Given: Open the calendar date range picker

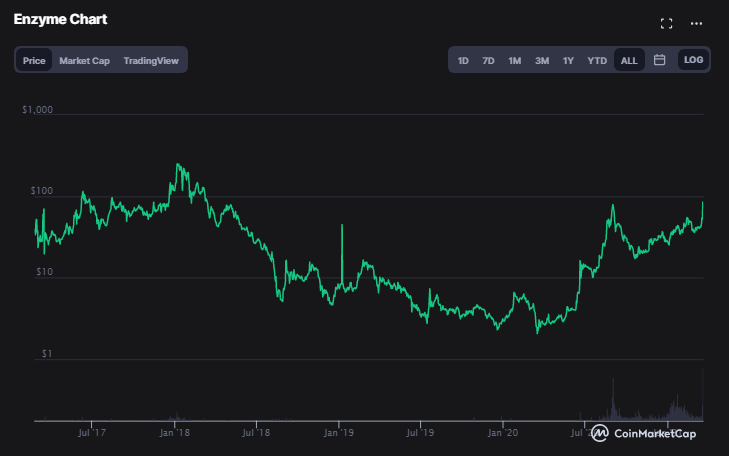Looking at the screenshot, I should (660, 60).
